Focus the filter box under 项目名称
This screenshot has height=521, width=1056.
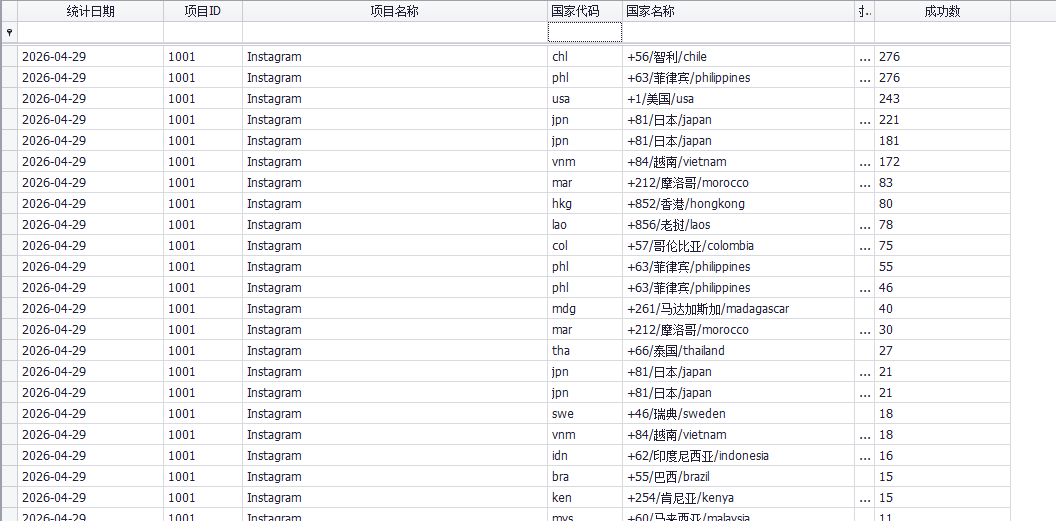point(395,32)
